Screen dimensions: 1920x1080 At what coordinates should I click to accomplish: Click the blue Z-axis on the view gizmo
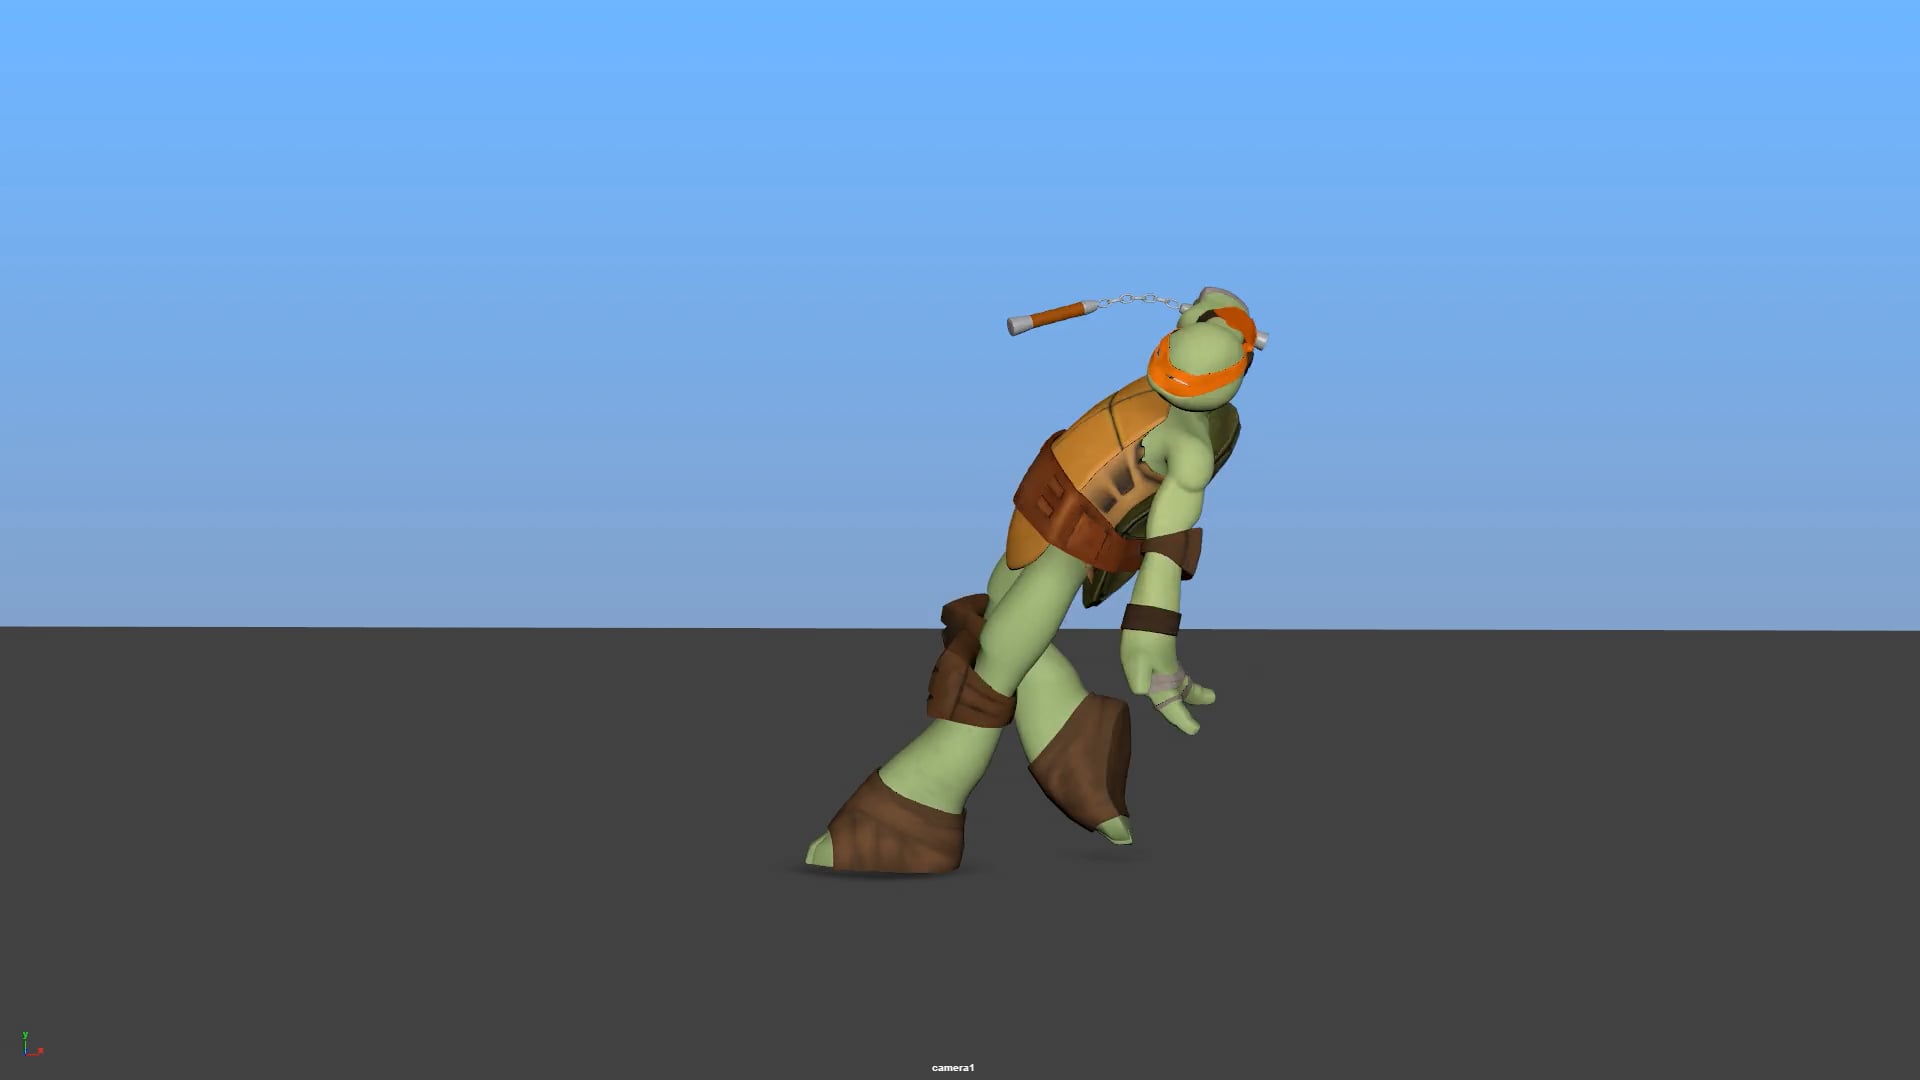pyautogui.click(x=27, y=1051)
